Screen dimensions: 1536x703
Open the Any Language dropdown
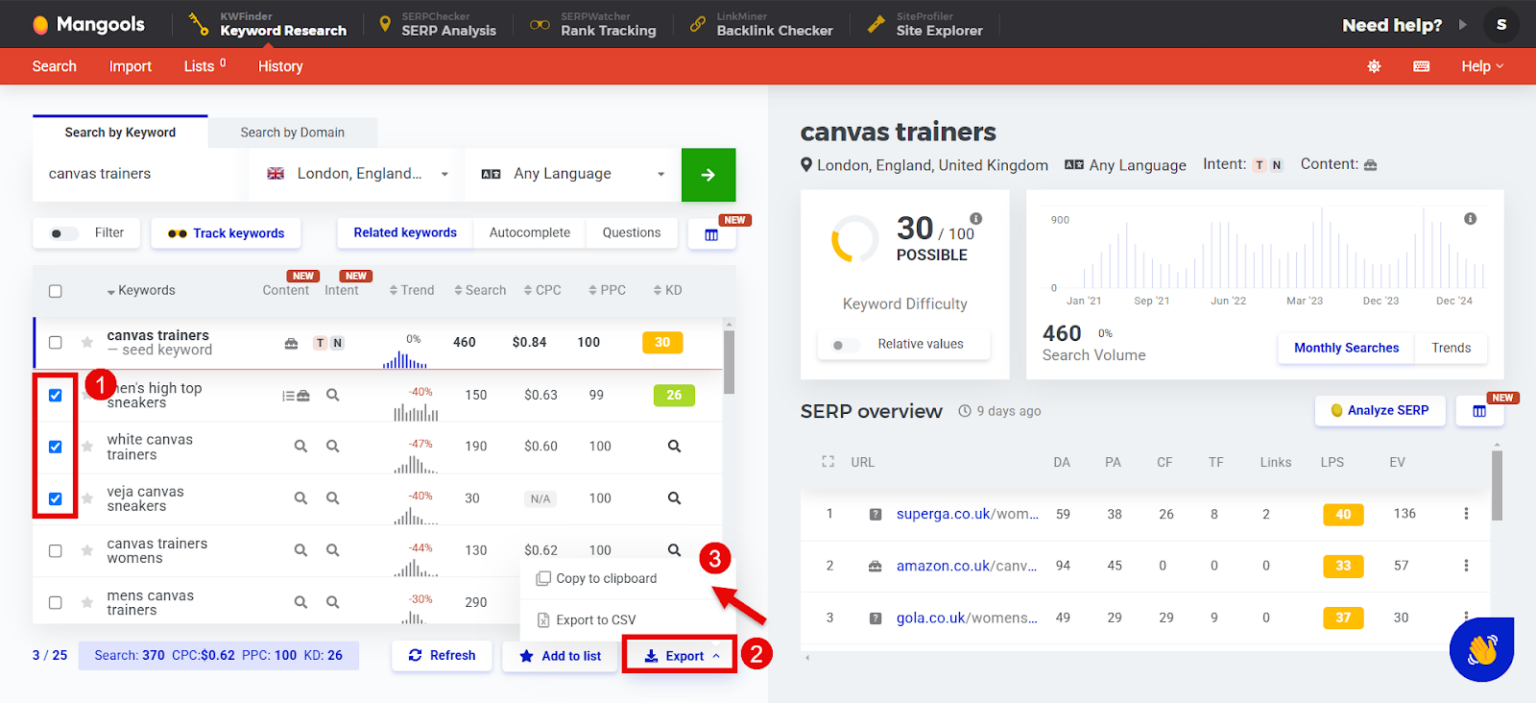[x=570, y=173]
